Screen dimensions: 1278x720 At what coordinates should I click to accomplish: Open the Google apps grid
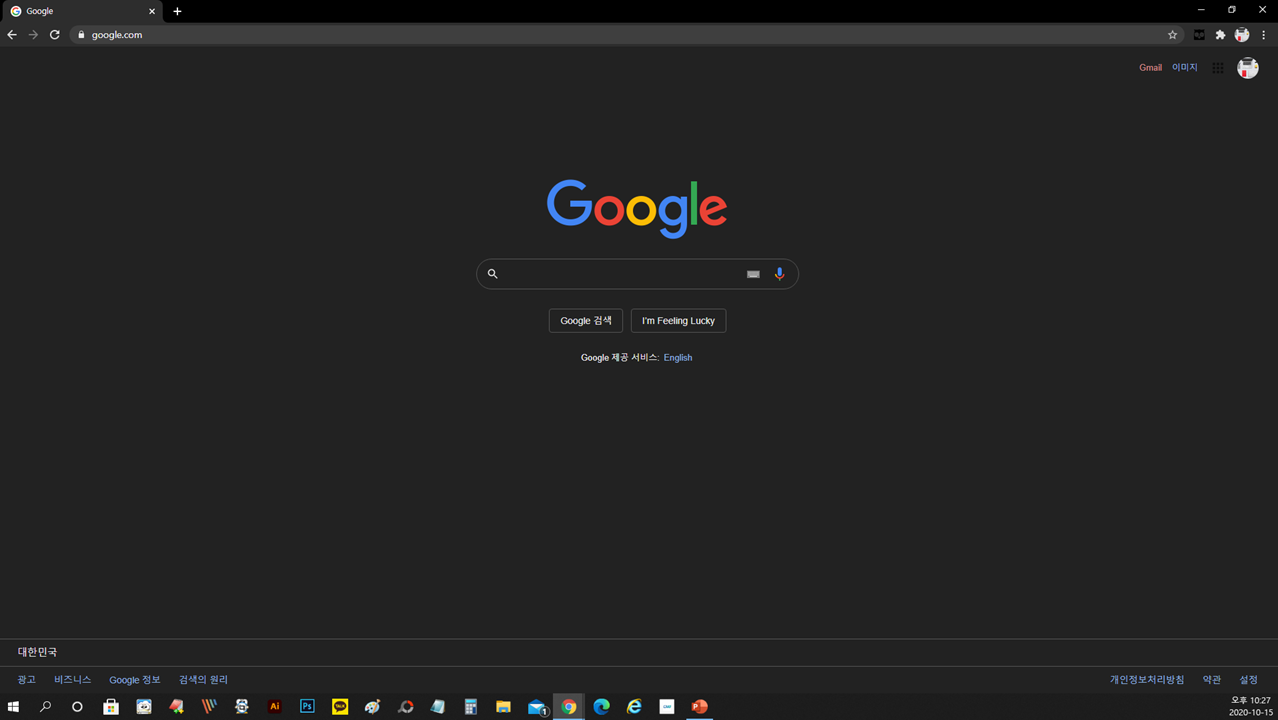point(1218,68)
